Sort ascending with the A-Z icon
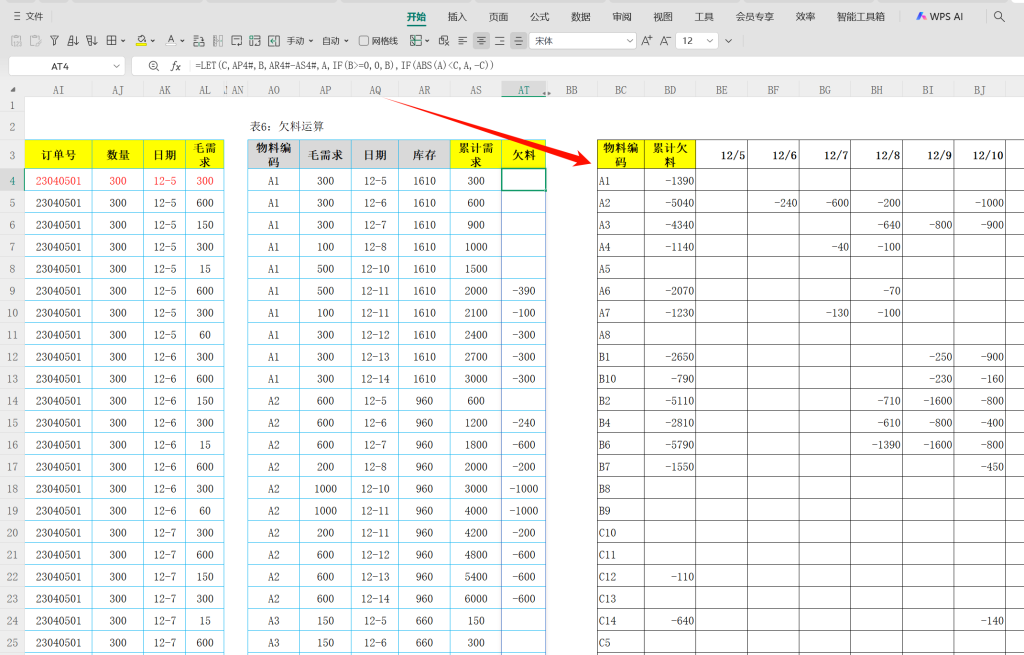This screenshot has width=1024, height=655. [73, 40]
